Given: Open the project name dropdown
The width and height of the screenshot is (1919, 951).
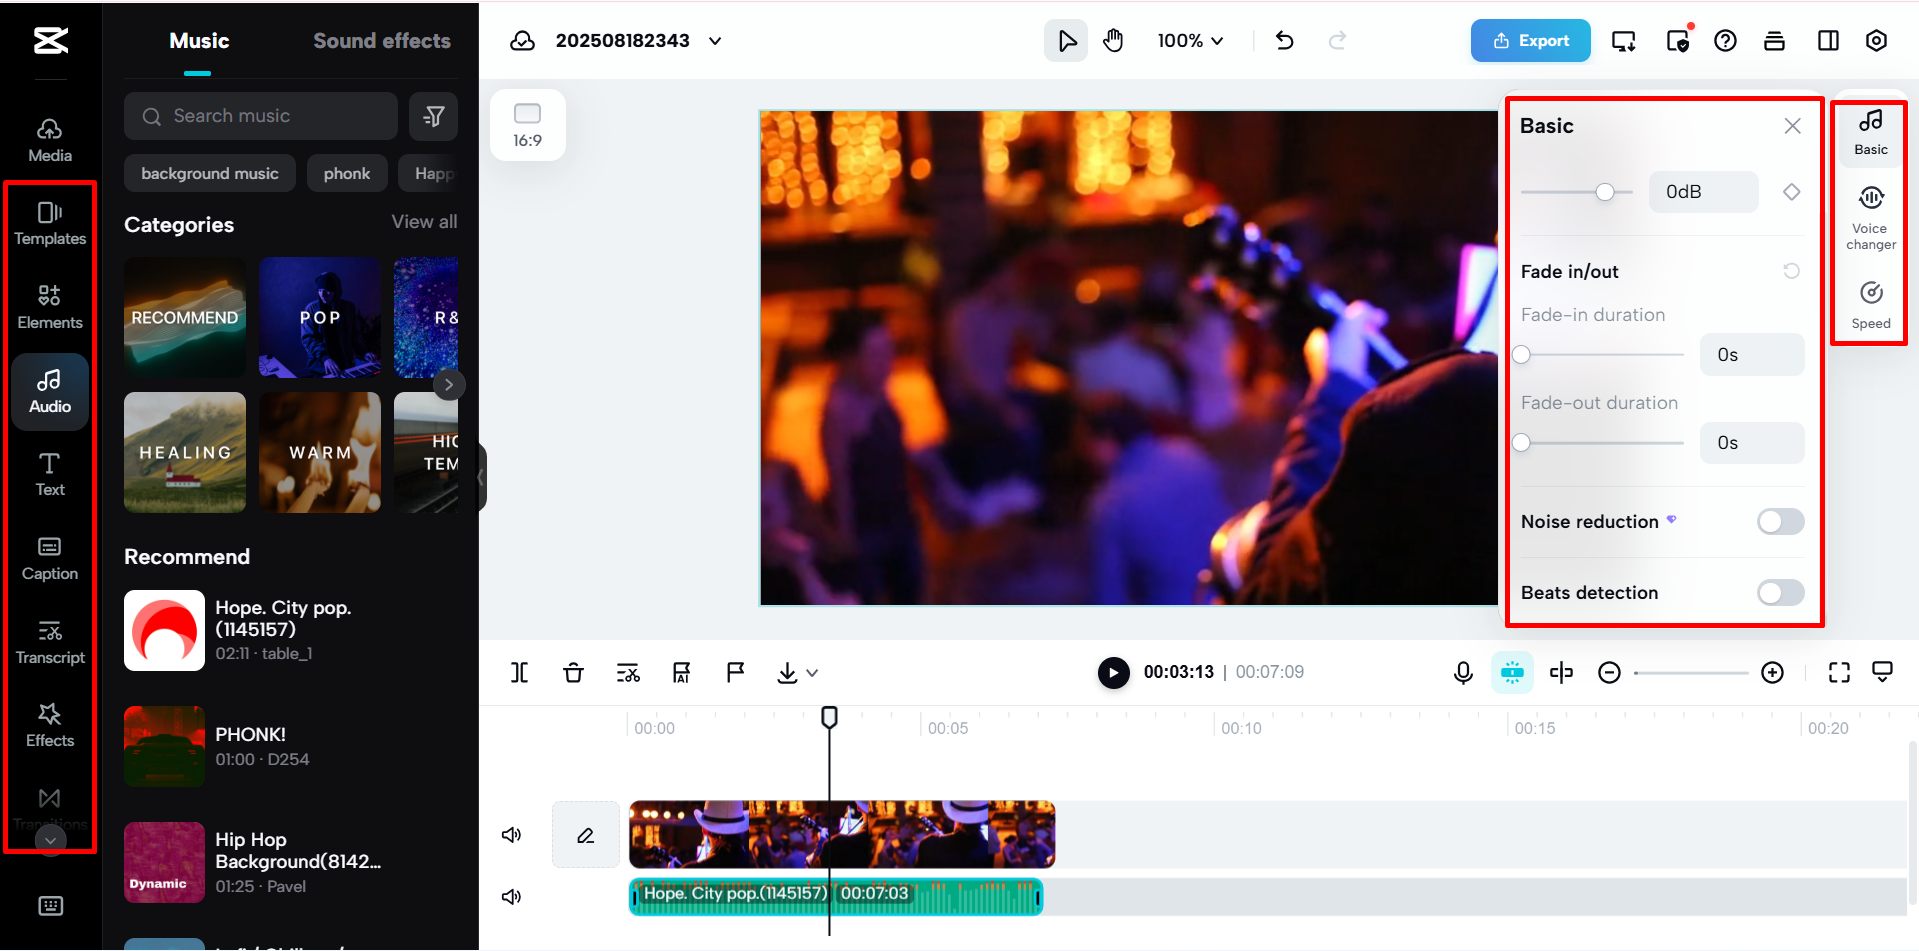Looking at the screenshot, I should coord(715,41).
